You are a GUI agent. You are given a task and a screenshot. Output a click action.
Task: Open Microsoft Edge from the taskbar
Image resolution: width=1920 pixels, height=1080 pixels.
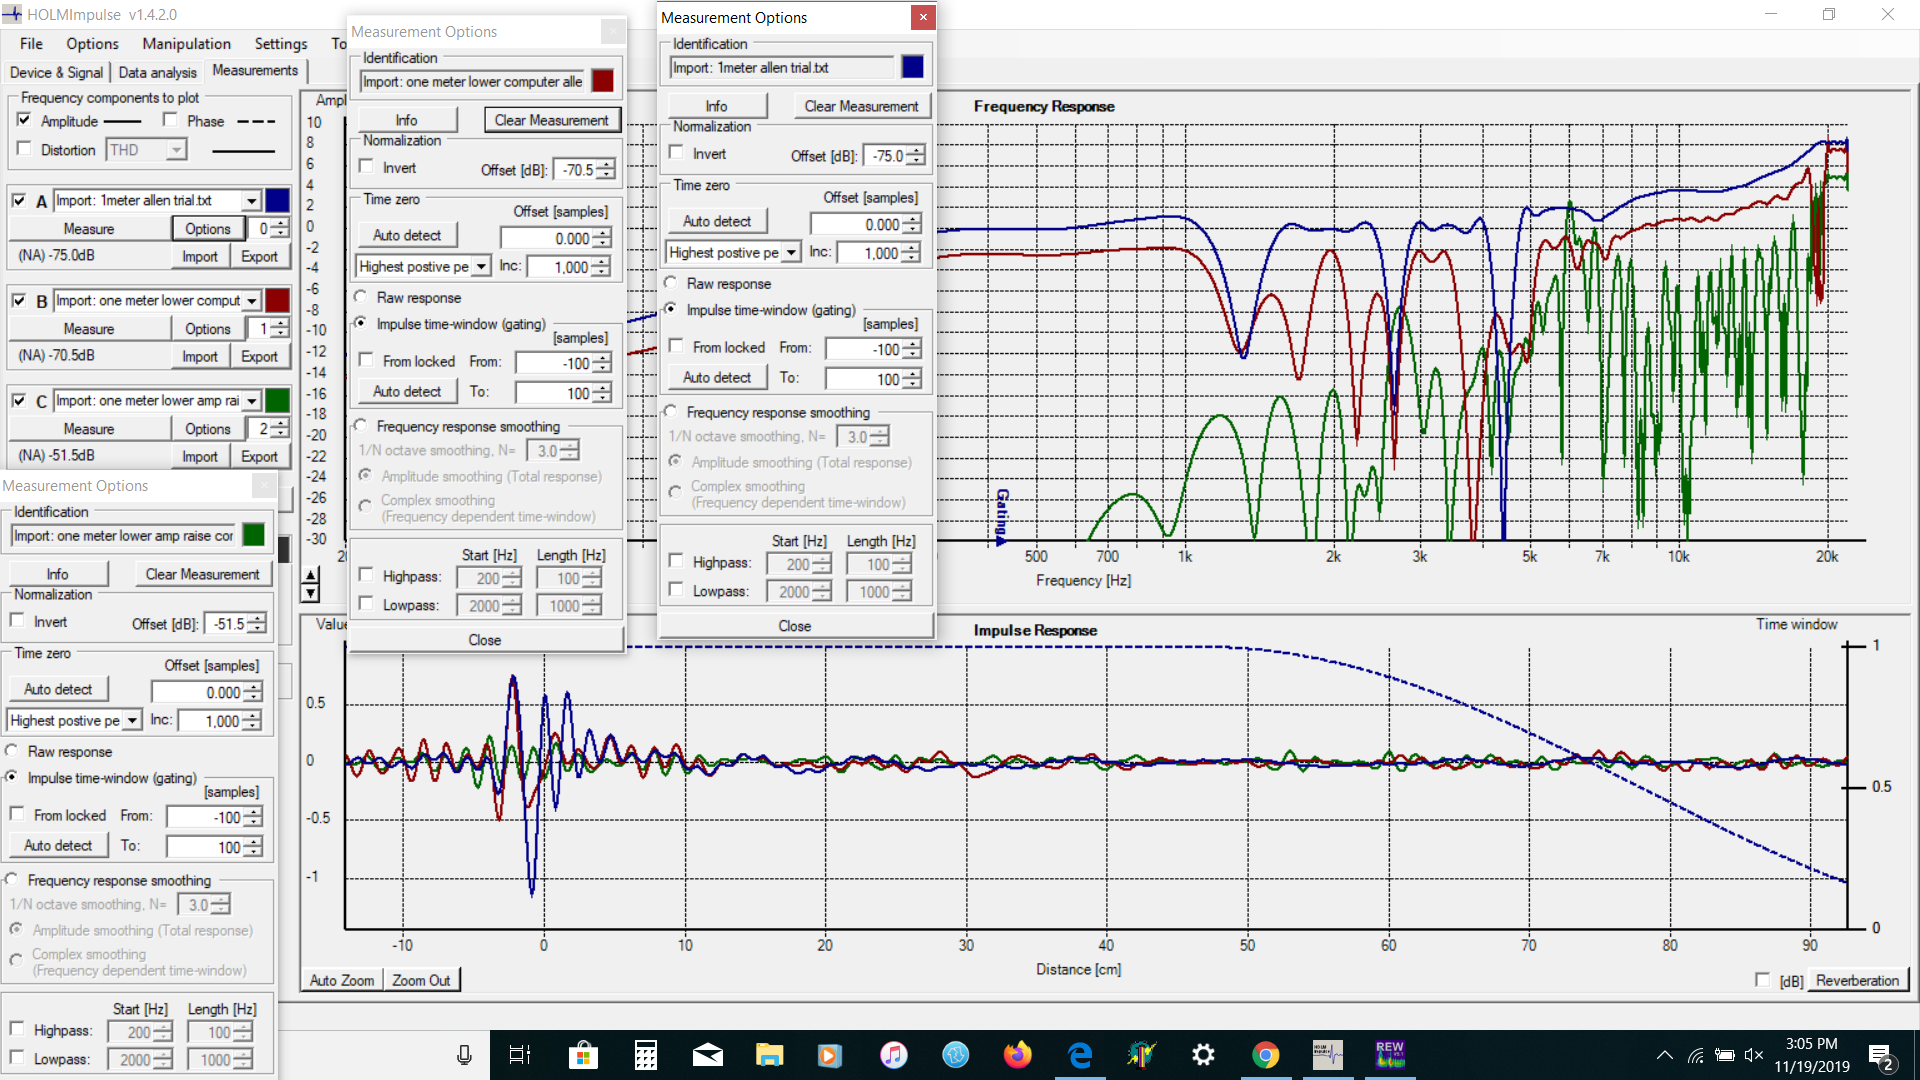pyautogui.click(x=1080, y=1055)
